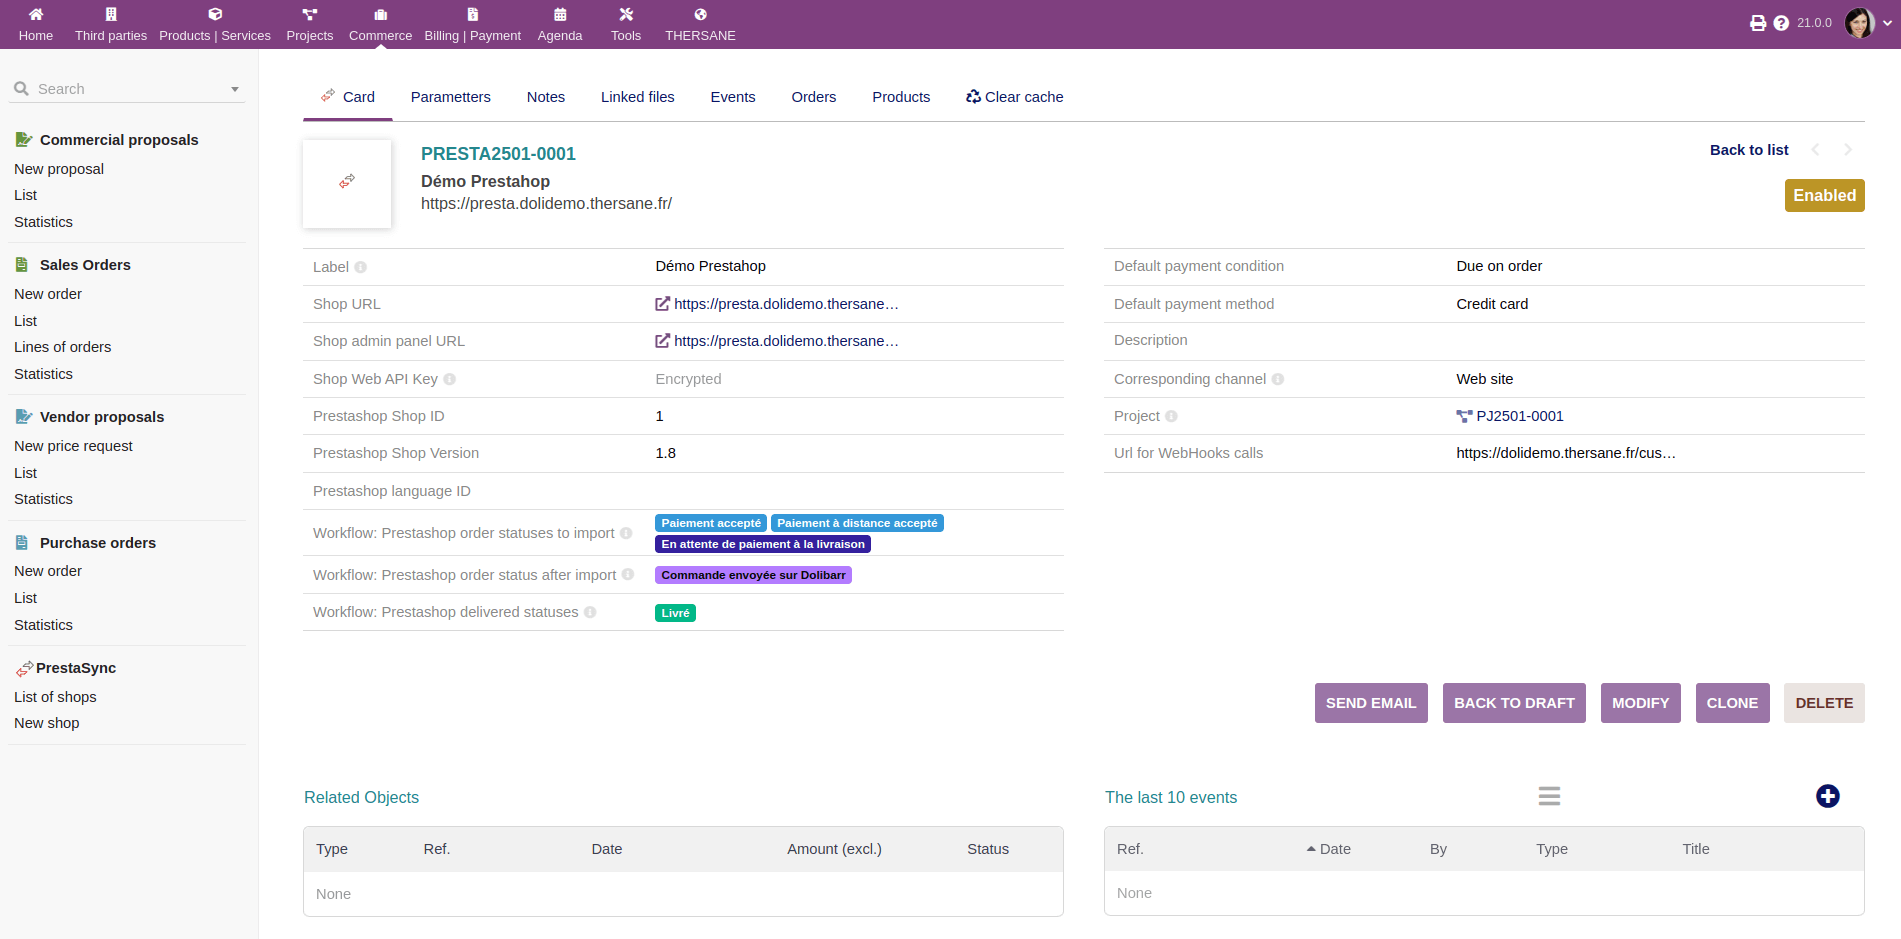Switch to the Parametters tab

pos(450,97)
